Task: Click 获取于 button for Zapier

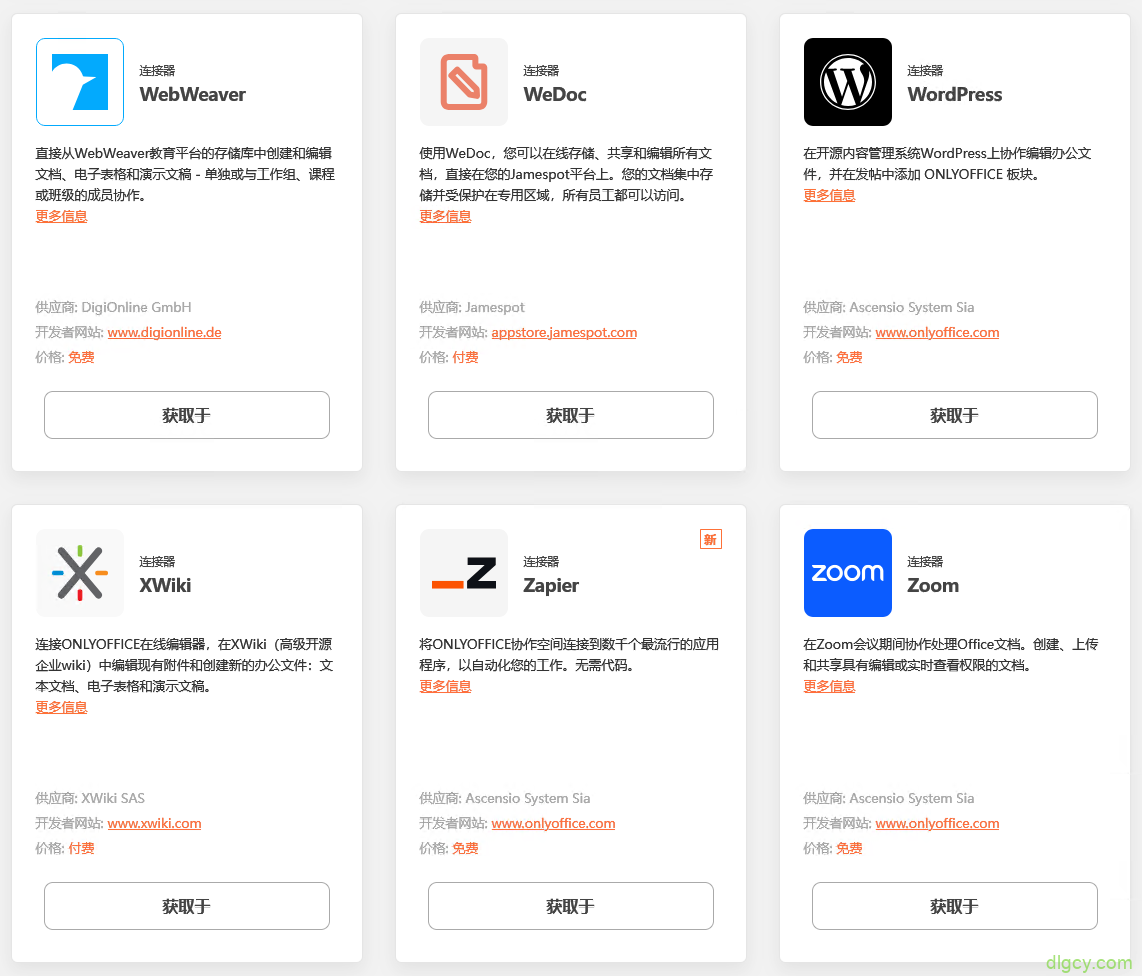Action: [x=570, y=906]
